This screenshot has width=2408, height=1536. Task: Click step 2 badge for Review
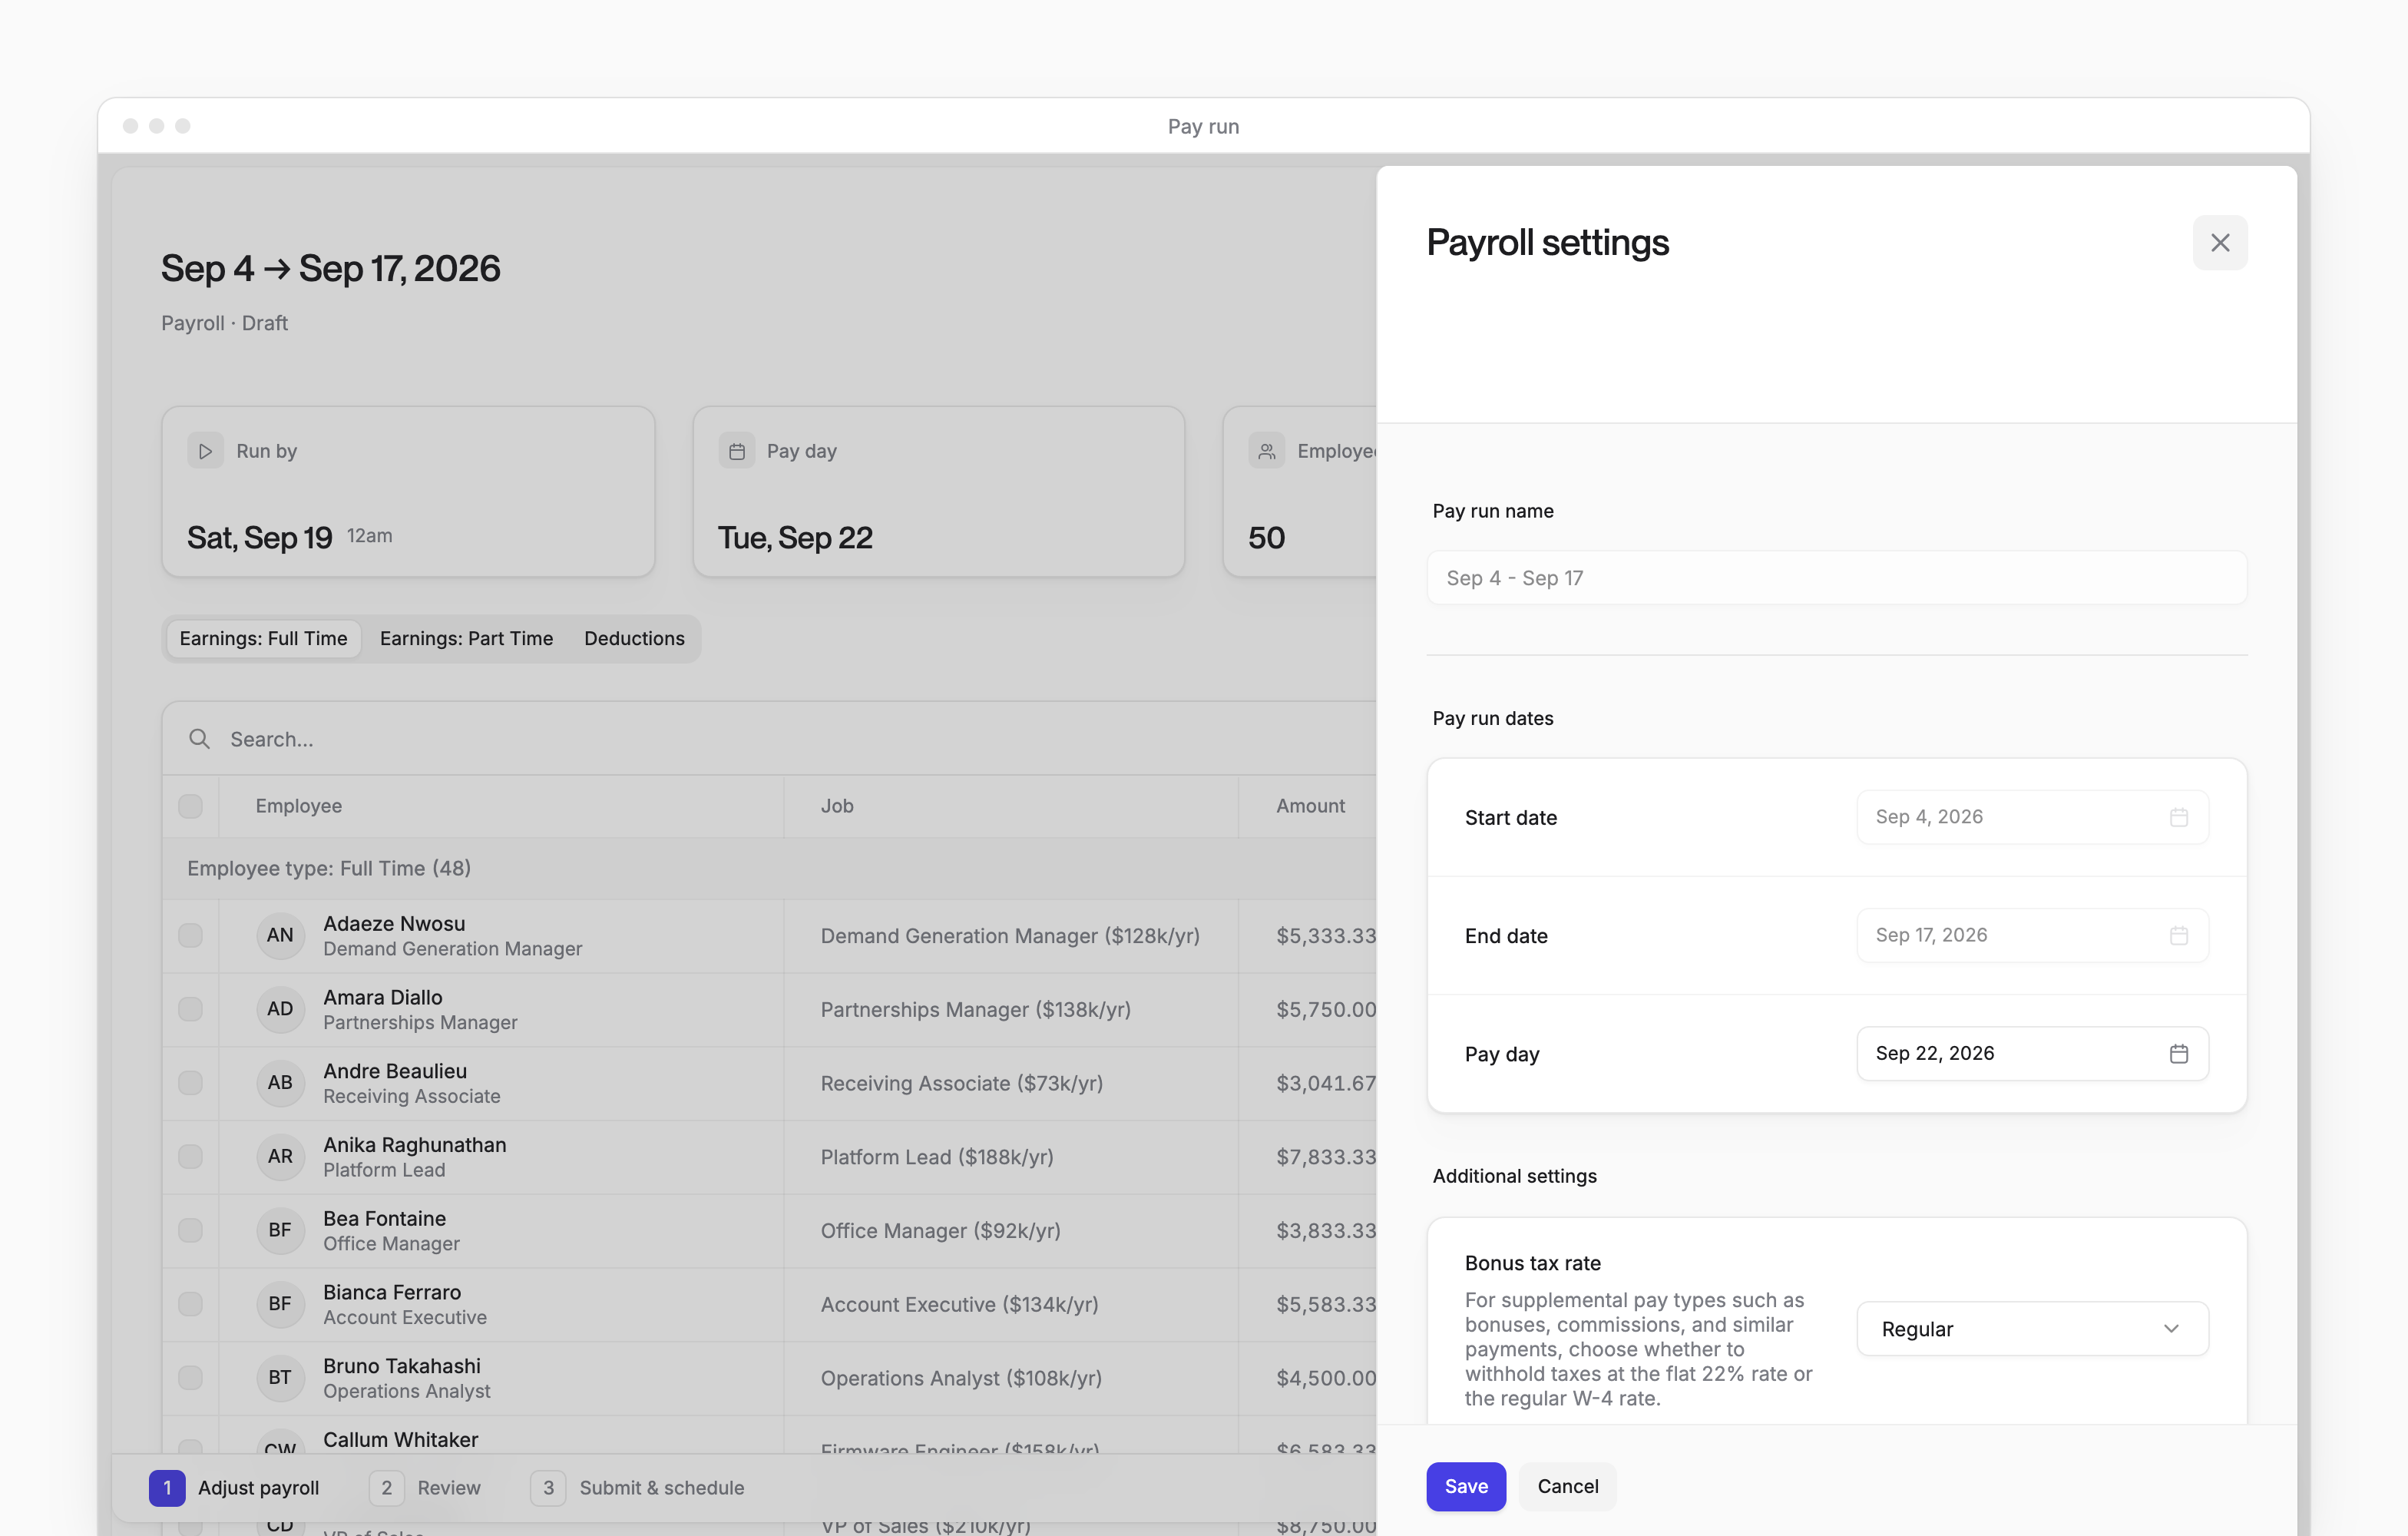(x=386, y=1488)
